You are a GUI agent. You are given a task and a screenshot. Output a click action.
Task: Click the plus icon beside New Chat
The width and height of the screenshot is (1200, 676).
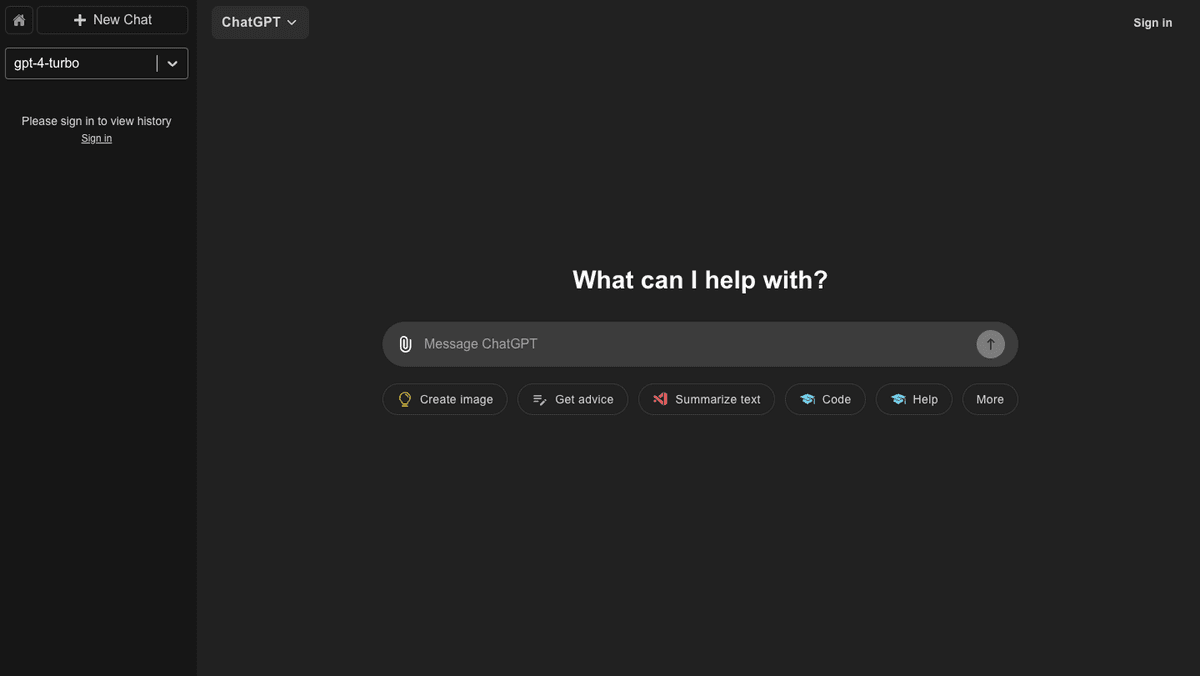click(80, 20)
